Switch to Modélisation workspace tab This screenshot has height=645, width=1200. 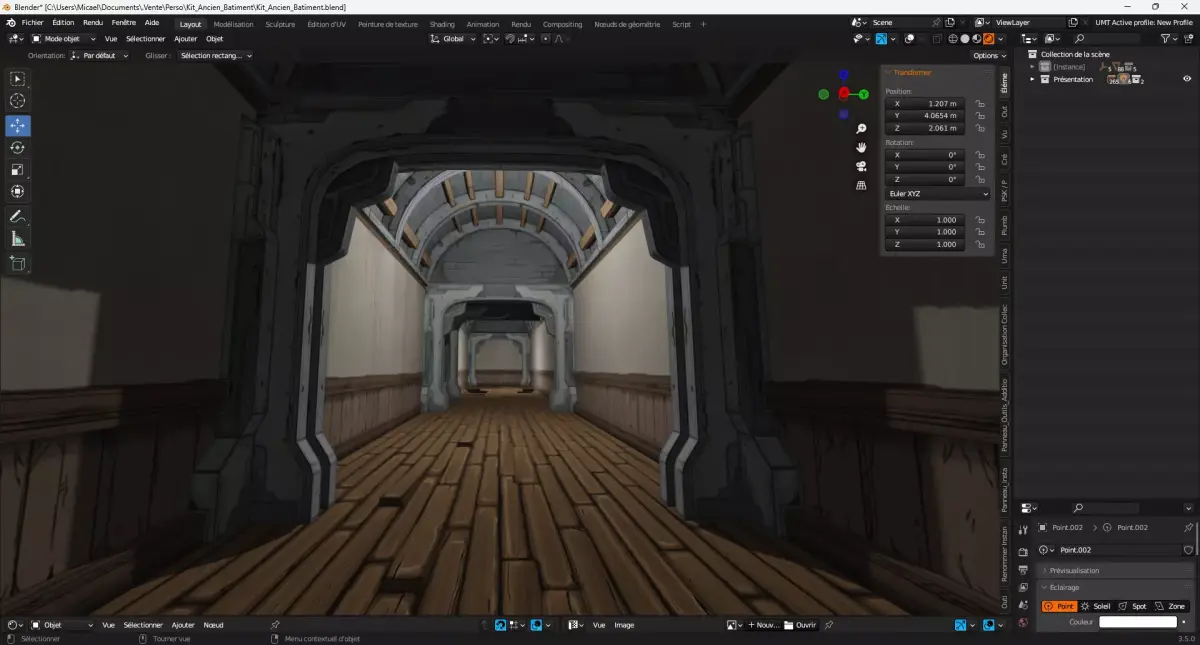coord(234,24)
